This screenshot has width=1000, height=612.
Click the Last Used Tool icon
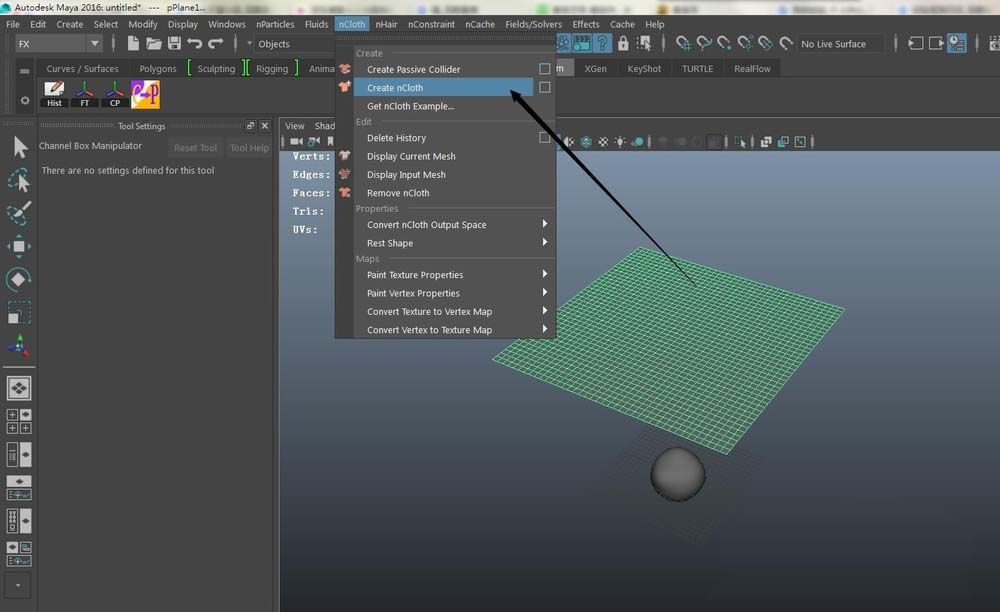tap(19, 346)
